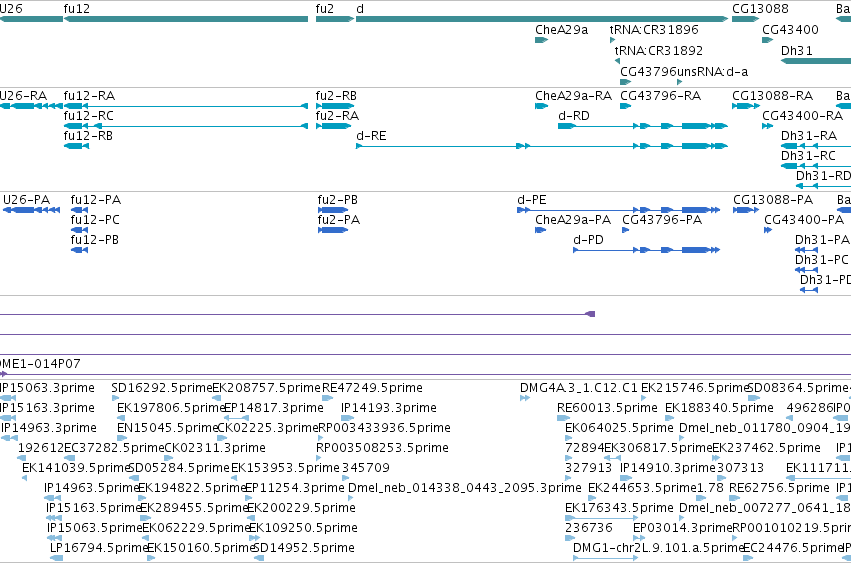The width and height of the screenshot is (851, 563).
Task: Click the CG43400-PA protein label
Action: point(804,220)
